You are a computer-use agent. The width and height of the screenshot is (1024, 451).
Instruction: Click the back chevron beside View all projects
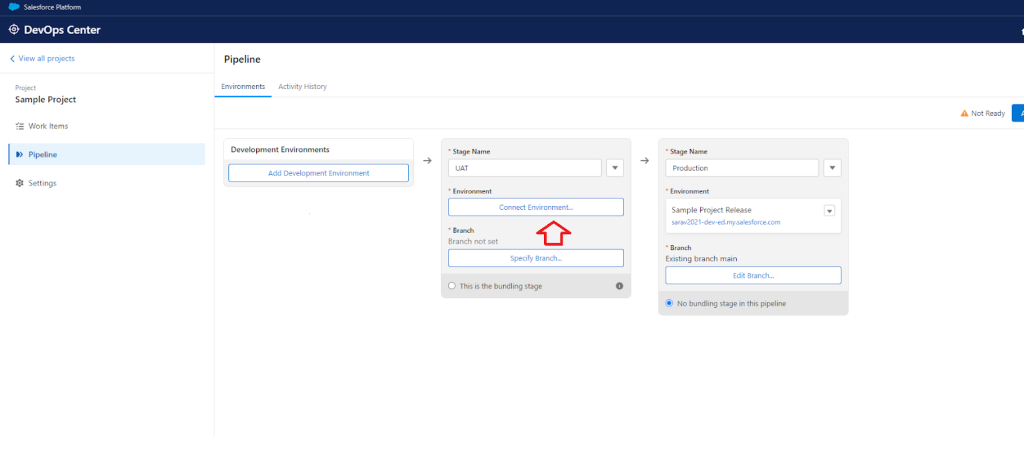click(x=12, y=59)
